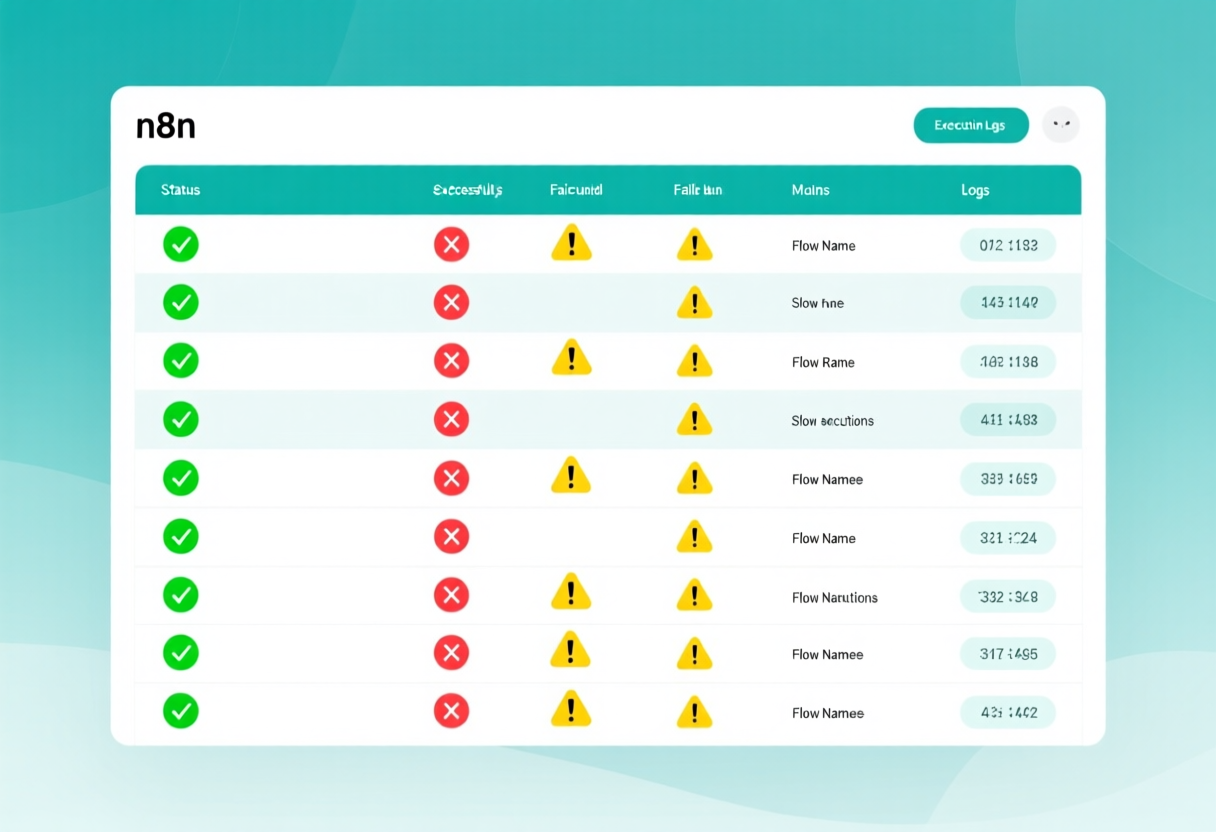The width and height of the screenshot is (1216, 832).
Task: Open the log badge in Flow Narutions row
Action: click(1008, 597)
